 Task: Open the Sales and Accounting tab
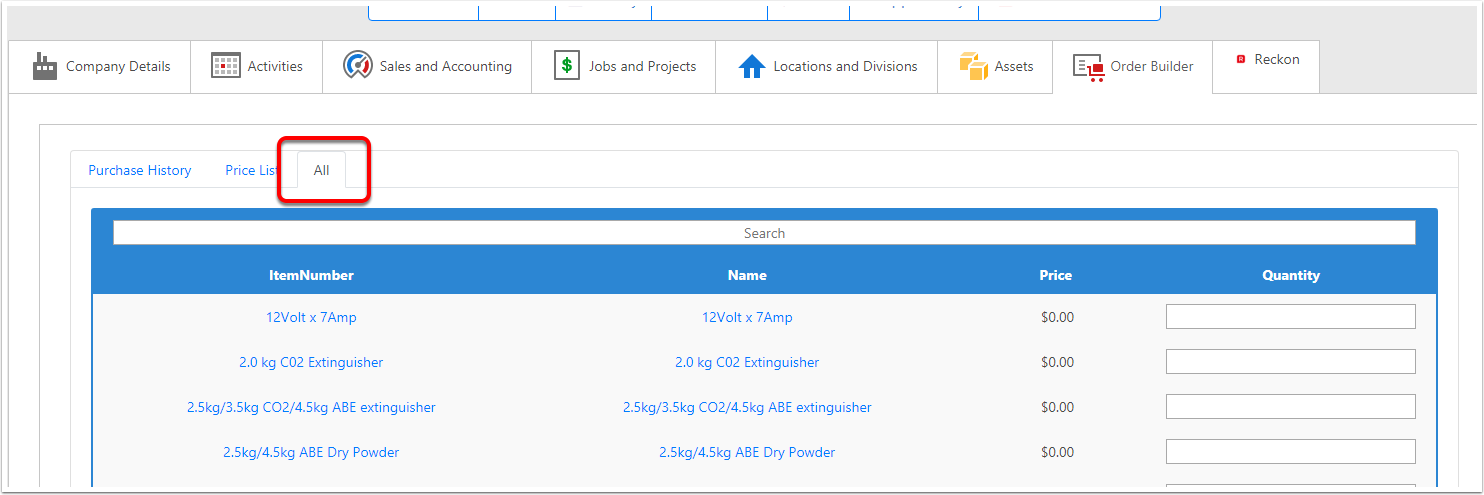click(427, 67)
